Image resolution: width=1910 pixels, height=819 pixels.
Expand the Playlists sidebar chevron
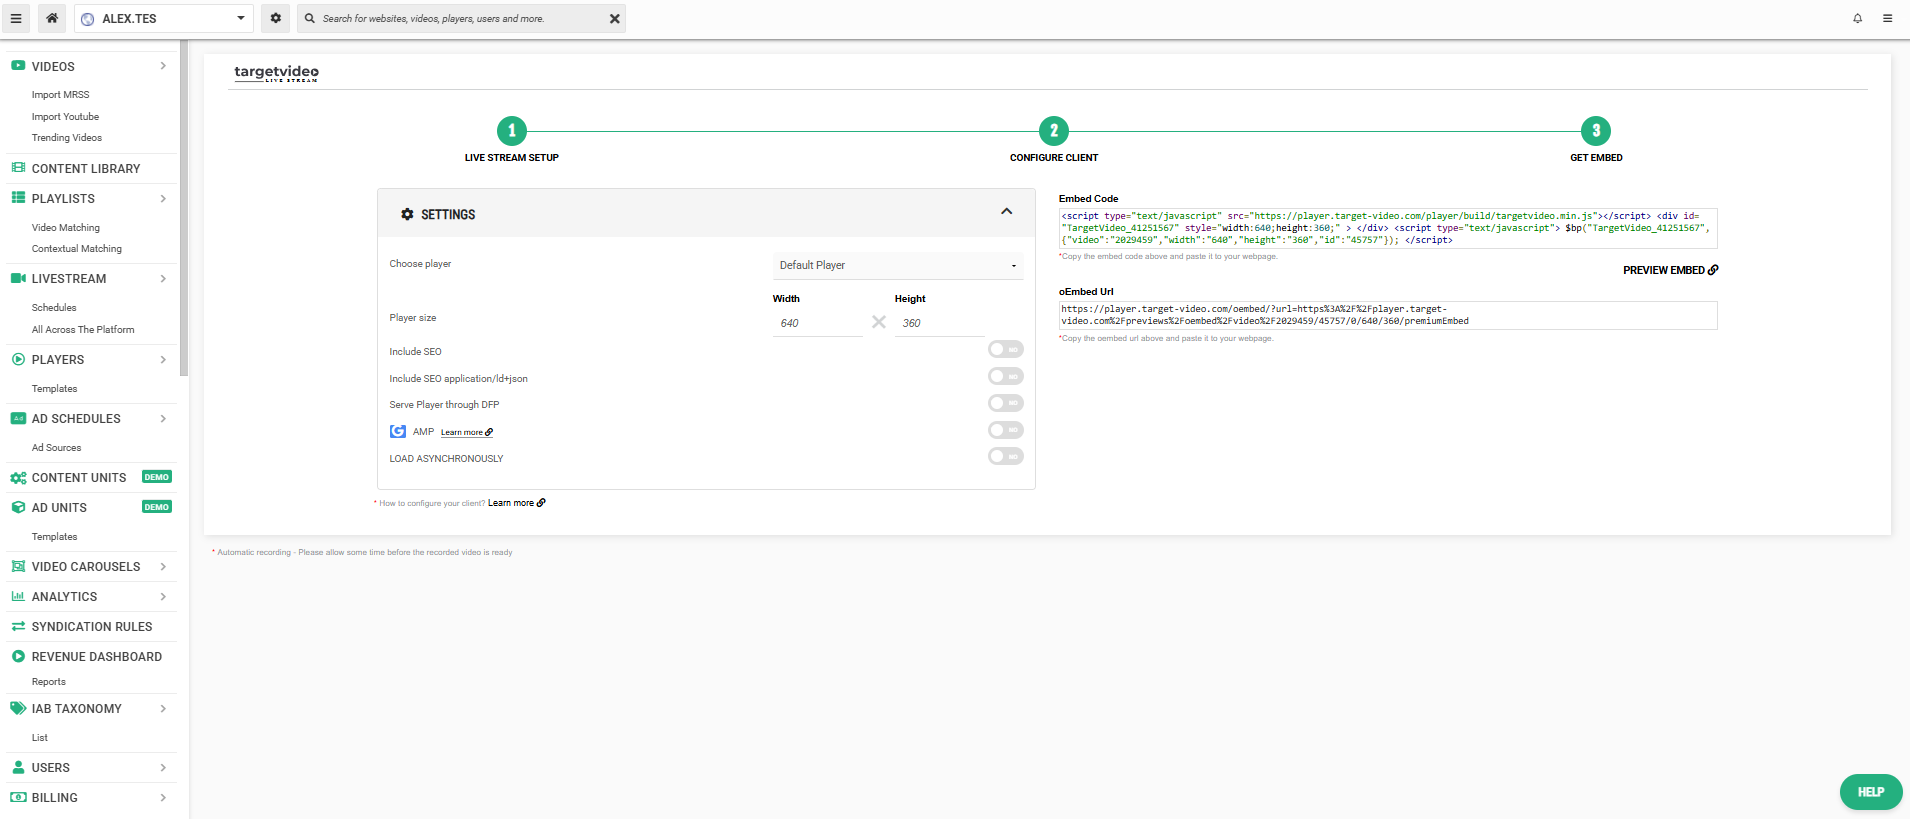pyautogui.click(x=163, y=198)
